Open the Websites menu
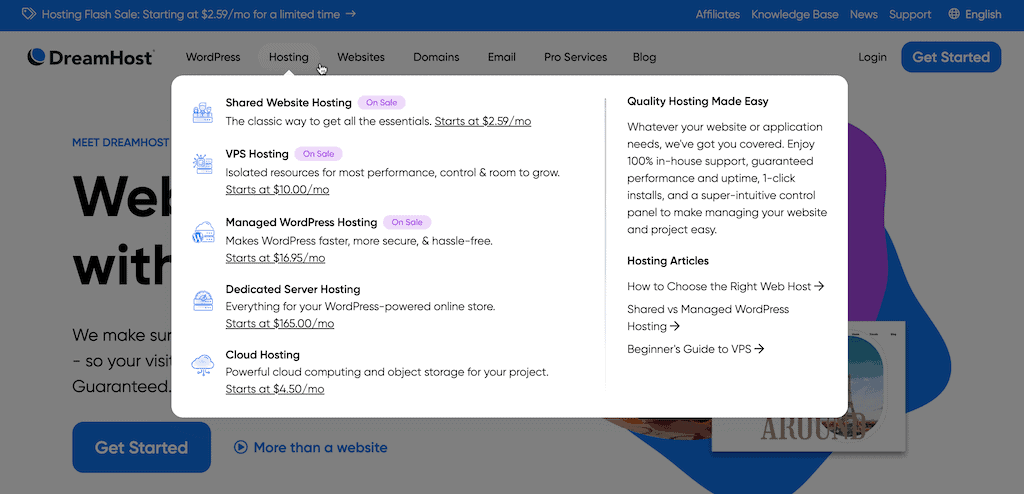Image resolution: width=1024 pixels, height=494 pixels. coord(360,58)
